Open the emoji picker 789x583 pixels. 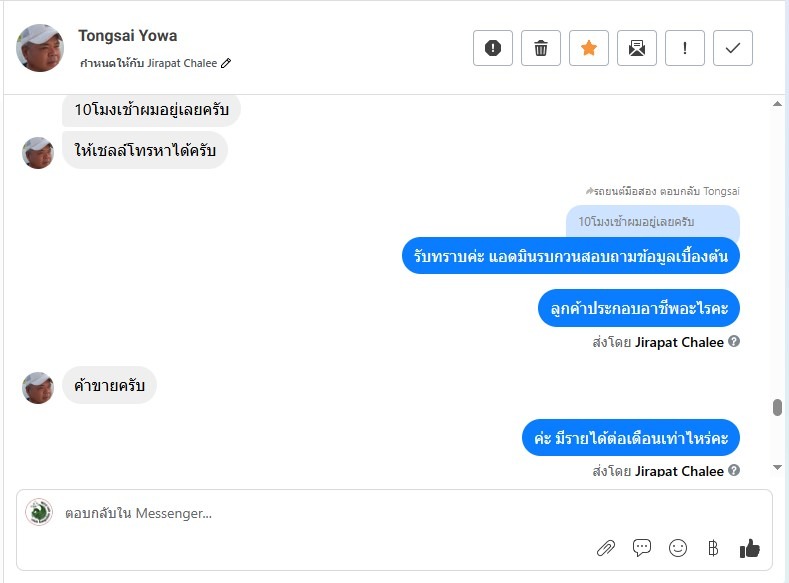point(678,547)
